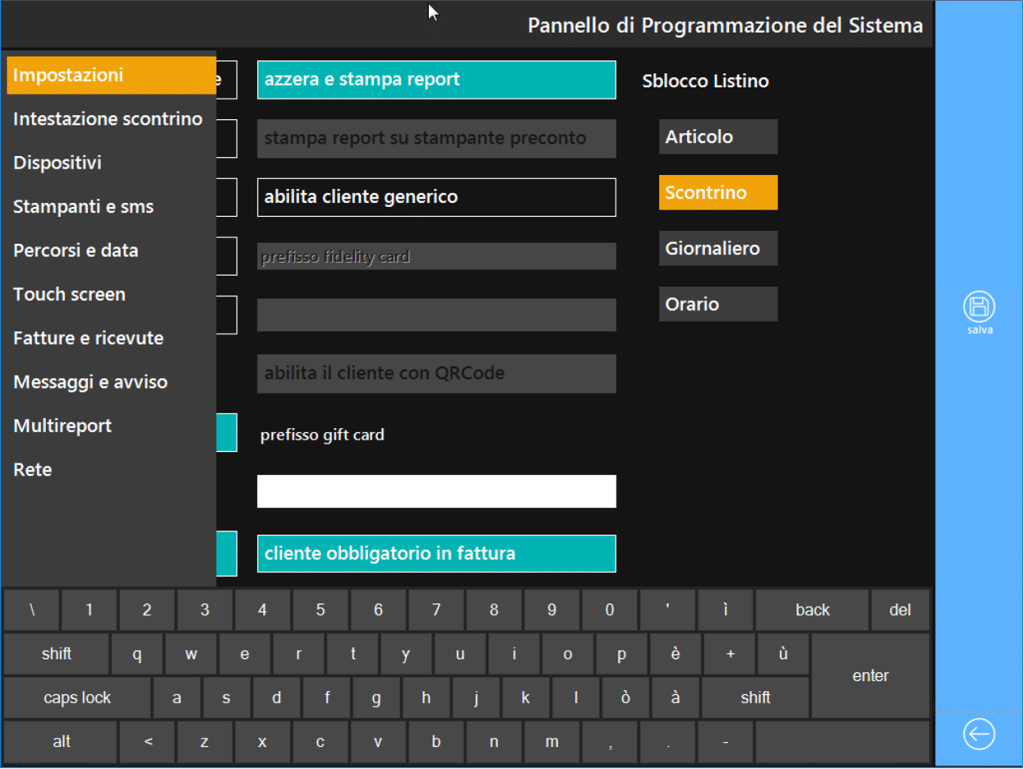The height and width of the screenshot is (769, 1024).
Task: Tap the alt key
Action: (x=61, y=742)
